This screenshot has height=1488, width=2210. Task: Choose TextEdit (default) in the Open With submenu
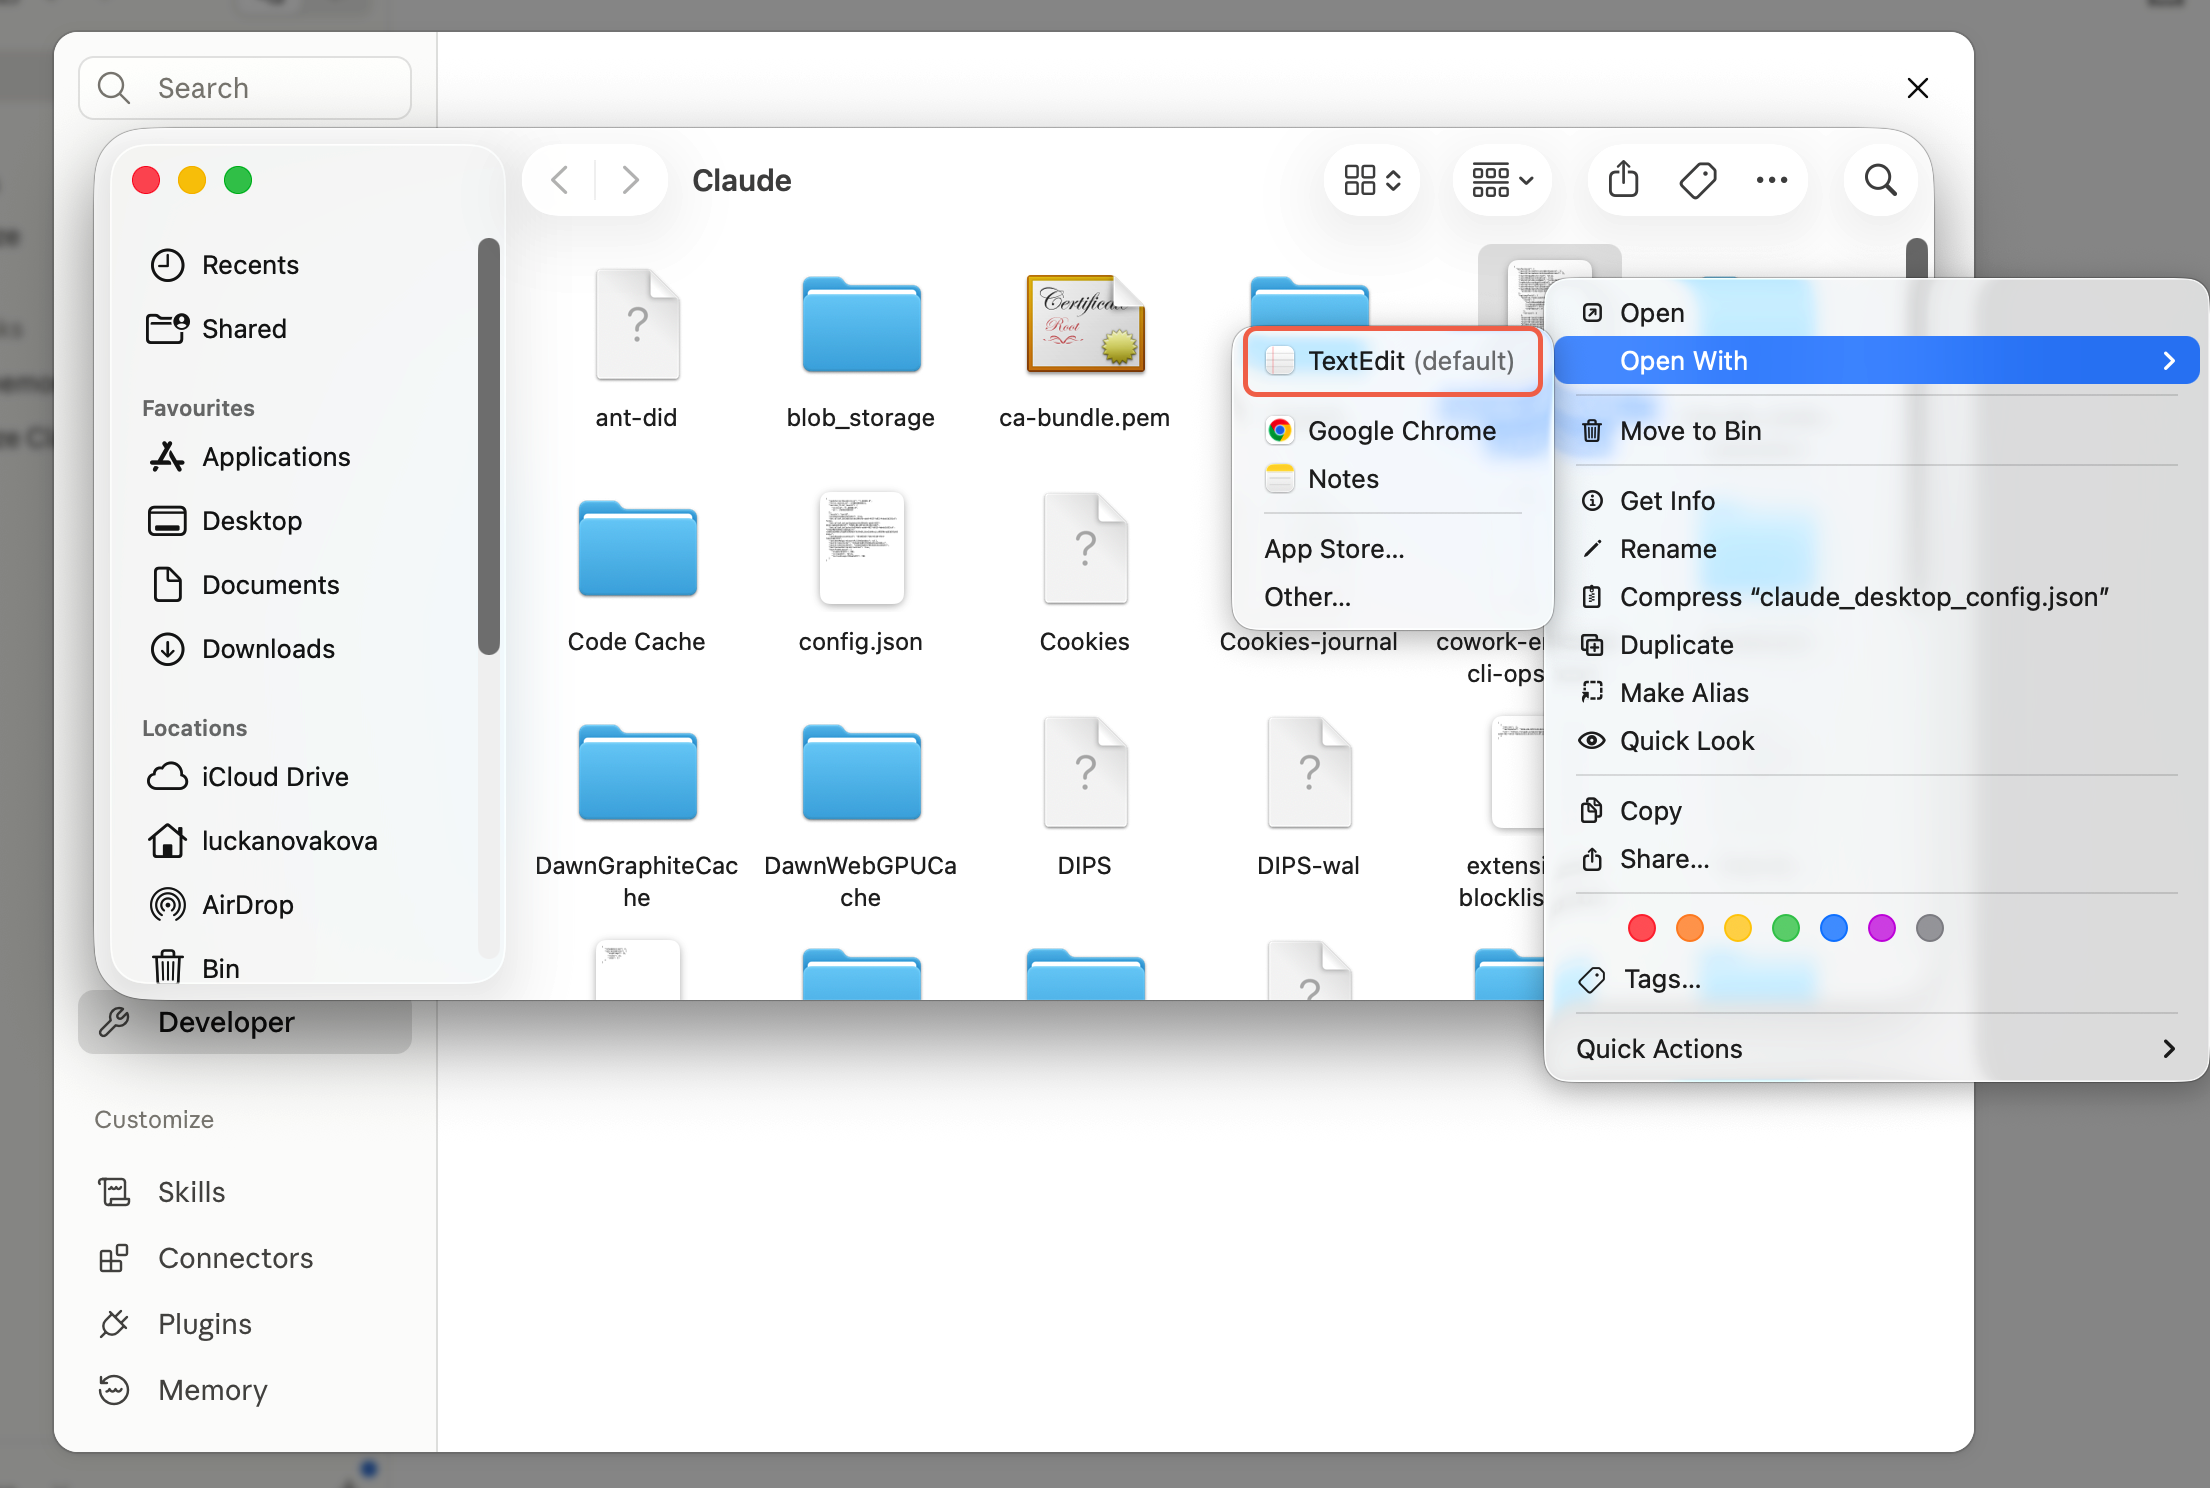tap(1392, 361)
